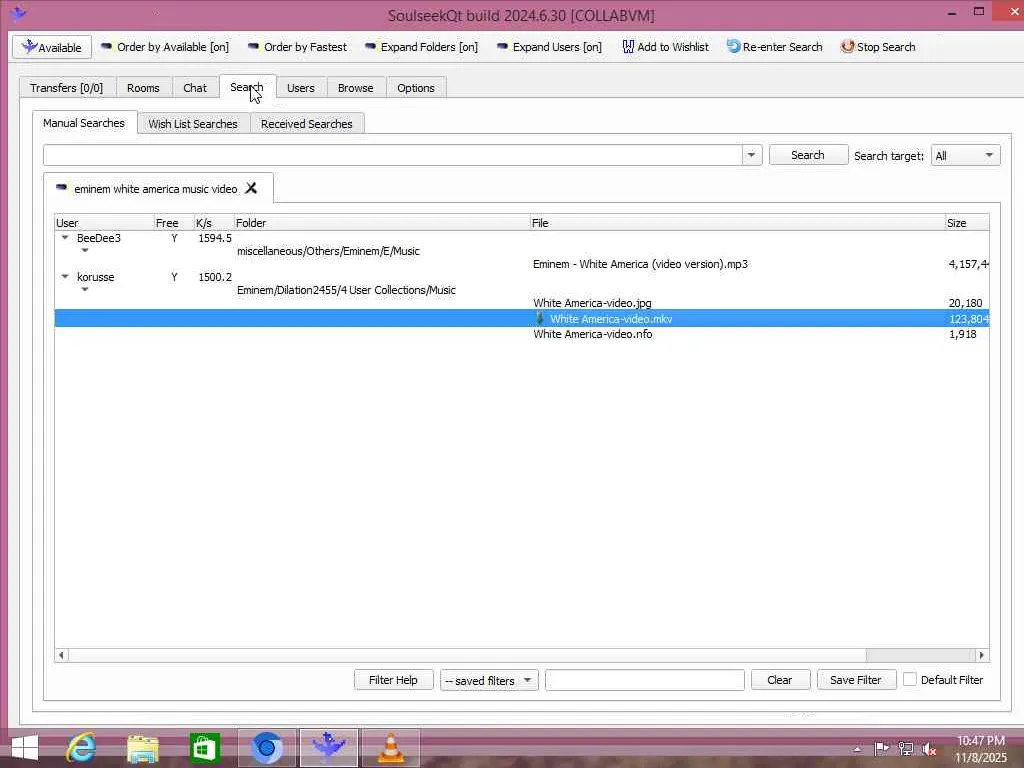Sort results by User column header
This screenshot has width=1024, height=768.
(x=104, y=223)
